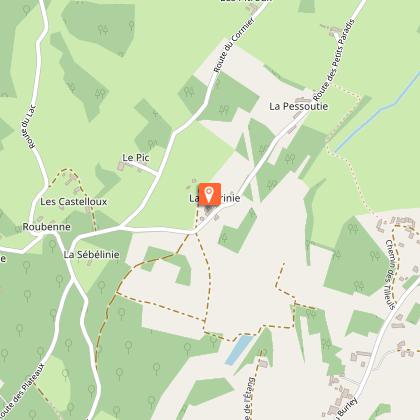Click the Chemin des Tilleuls label
Viewport: 420px width, 420px height.
point(390,274)
